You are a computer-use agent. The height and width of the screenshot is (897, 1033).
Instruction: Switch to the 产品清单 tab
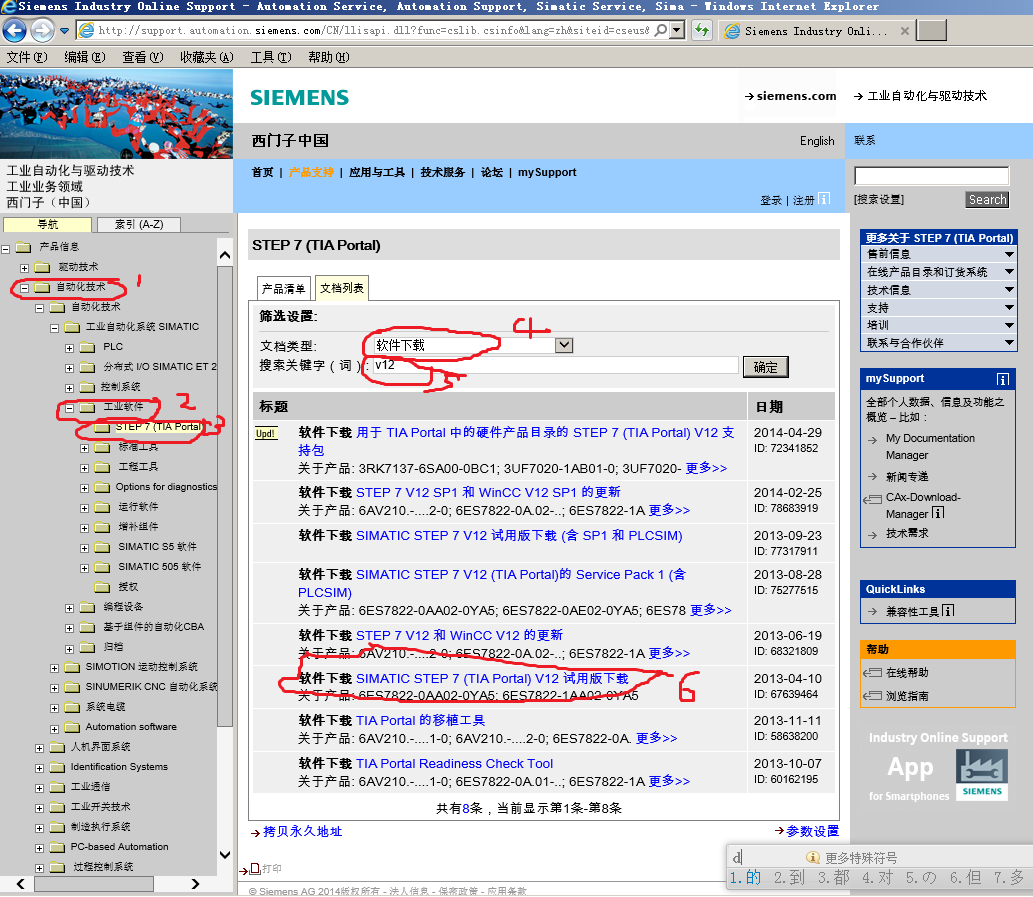click(x=283, y=288)
